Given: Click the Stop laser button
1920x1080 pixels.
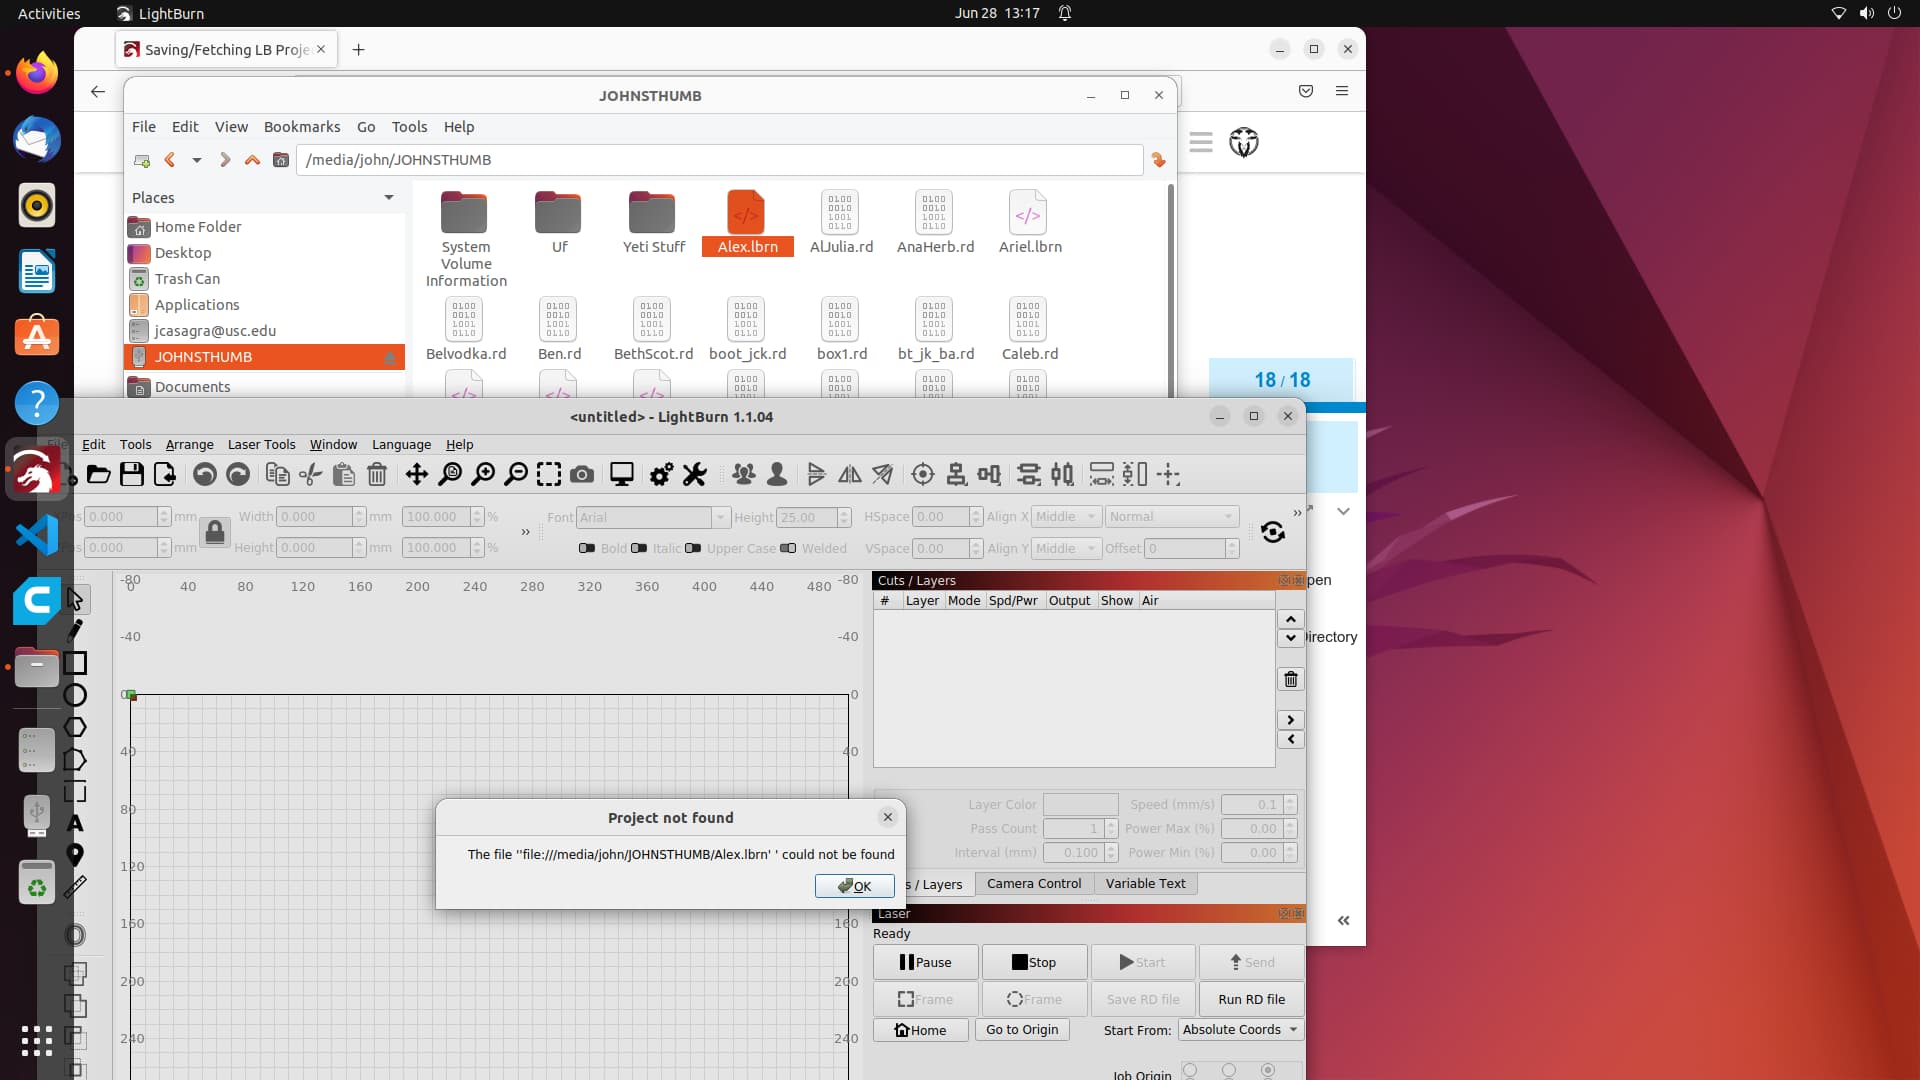Looking at the screenshot, I should tap(1035, 962).
